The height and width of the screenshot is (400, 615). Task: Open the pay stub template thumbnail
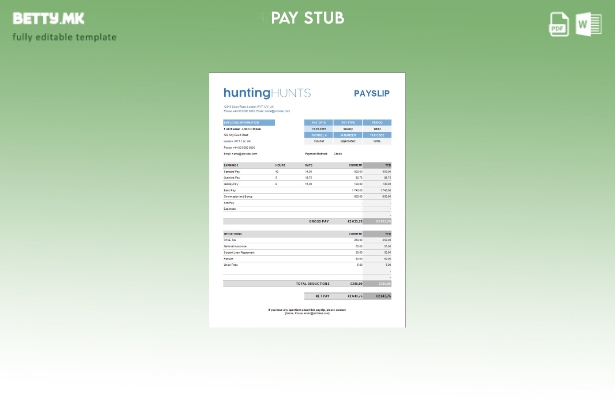coord(307,200)
